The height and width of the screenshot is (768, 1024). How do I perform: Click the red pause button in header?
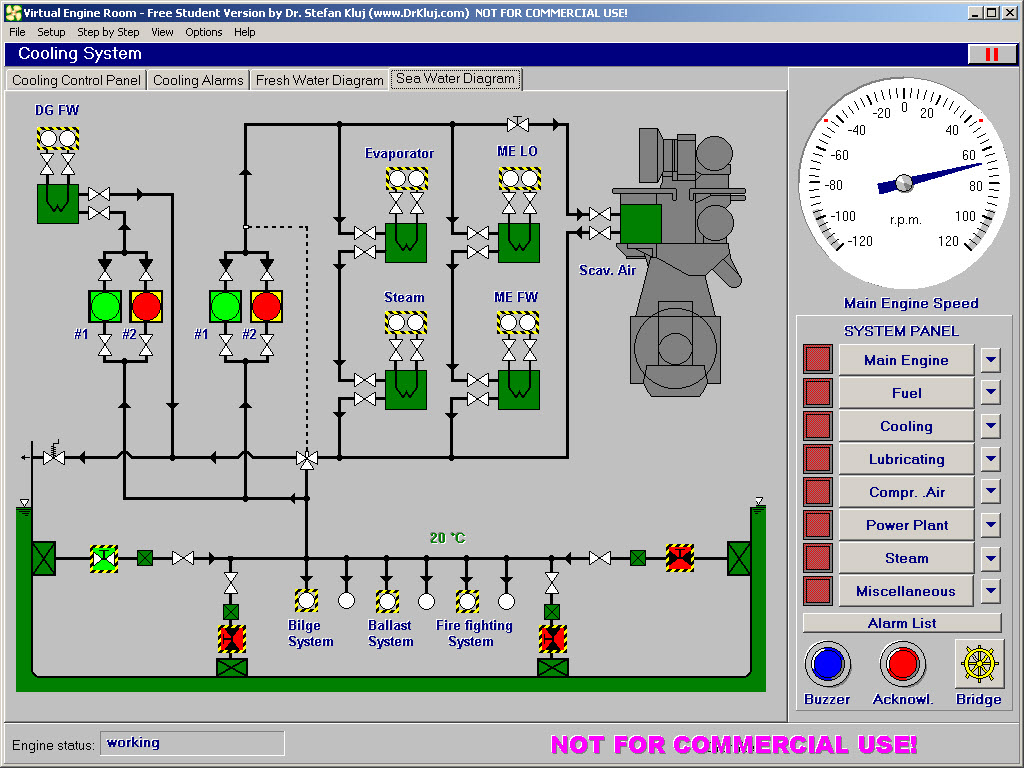coord(991,54)
